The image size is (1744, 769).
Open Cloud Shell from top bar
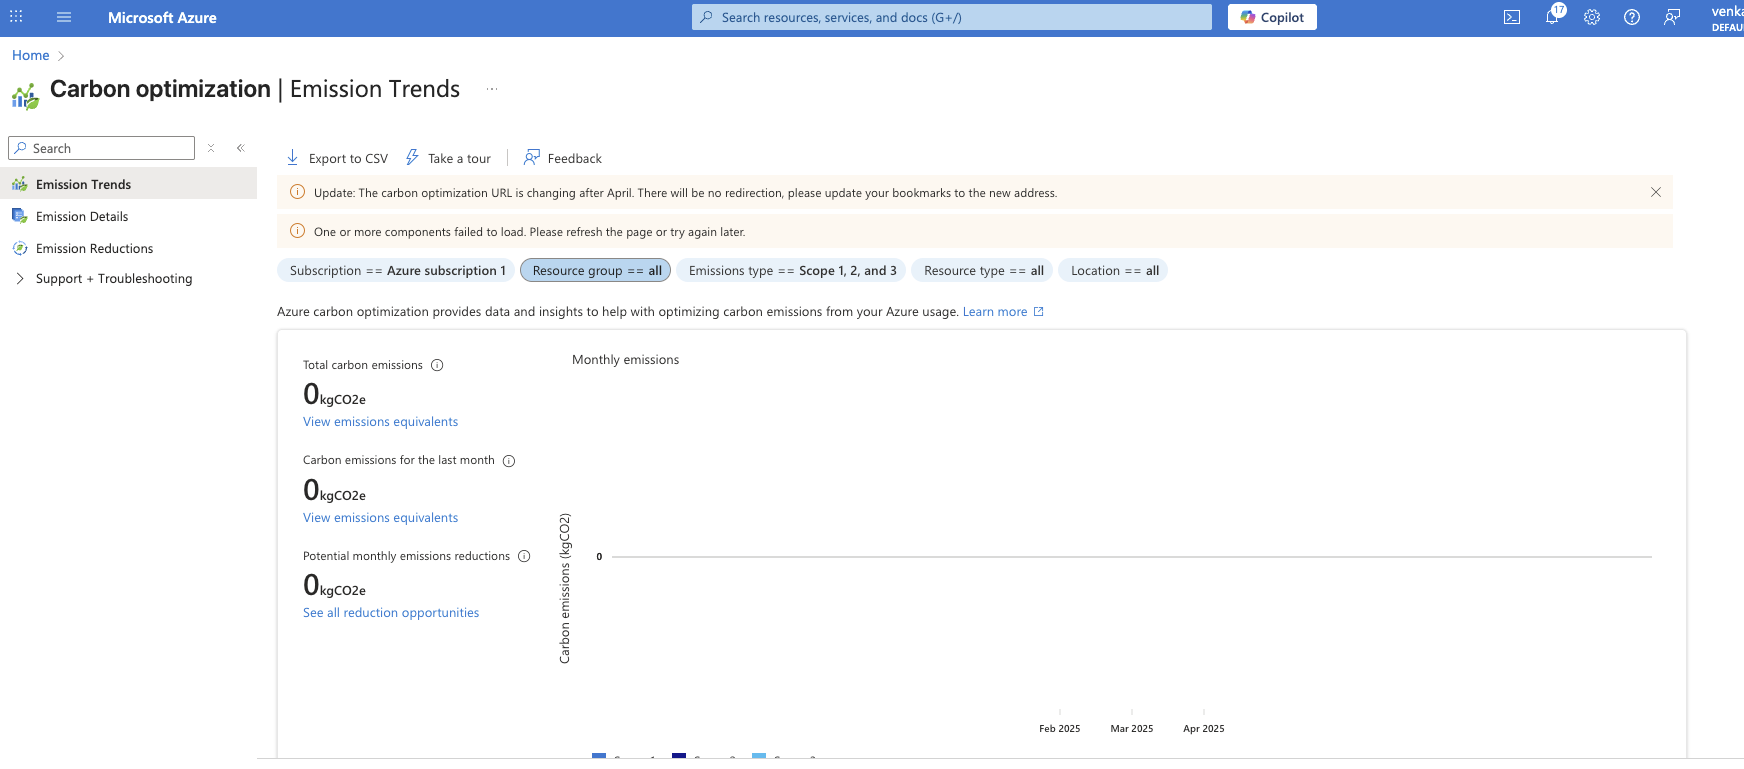(x=1512, y=17)
